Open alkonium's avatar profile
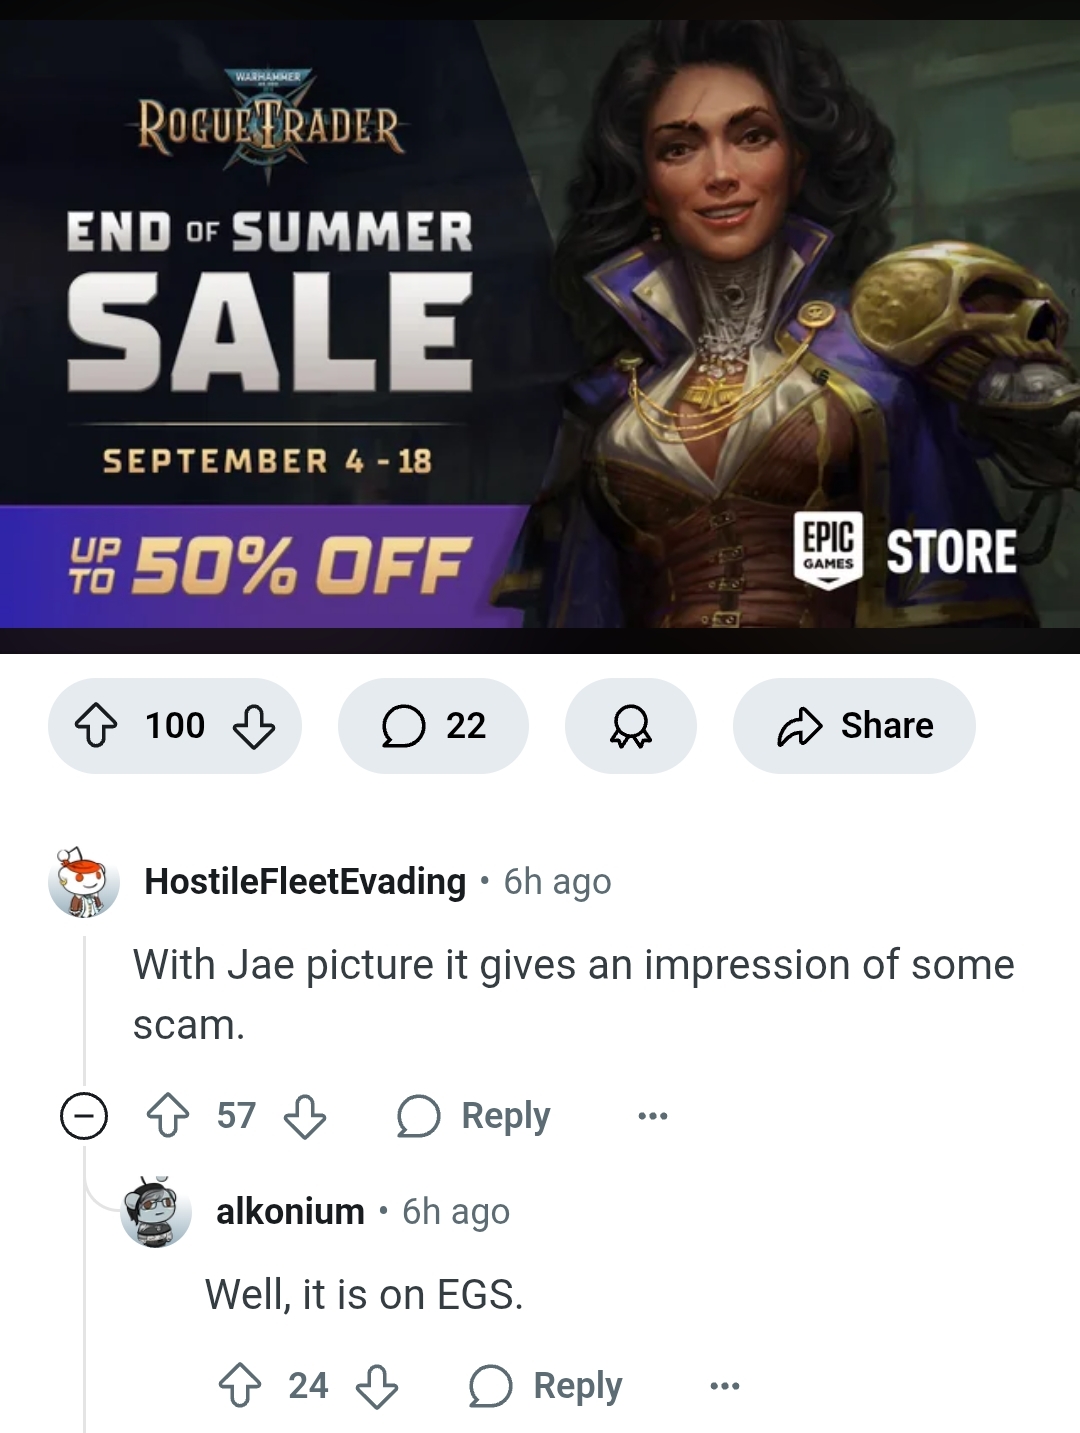This screenshot has width=1080, height=1433. 156,1212
